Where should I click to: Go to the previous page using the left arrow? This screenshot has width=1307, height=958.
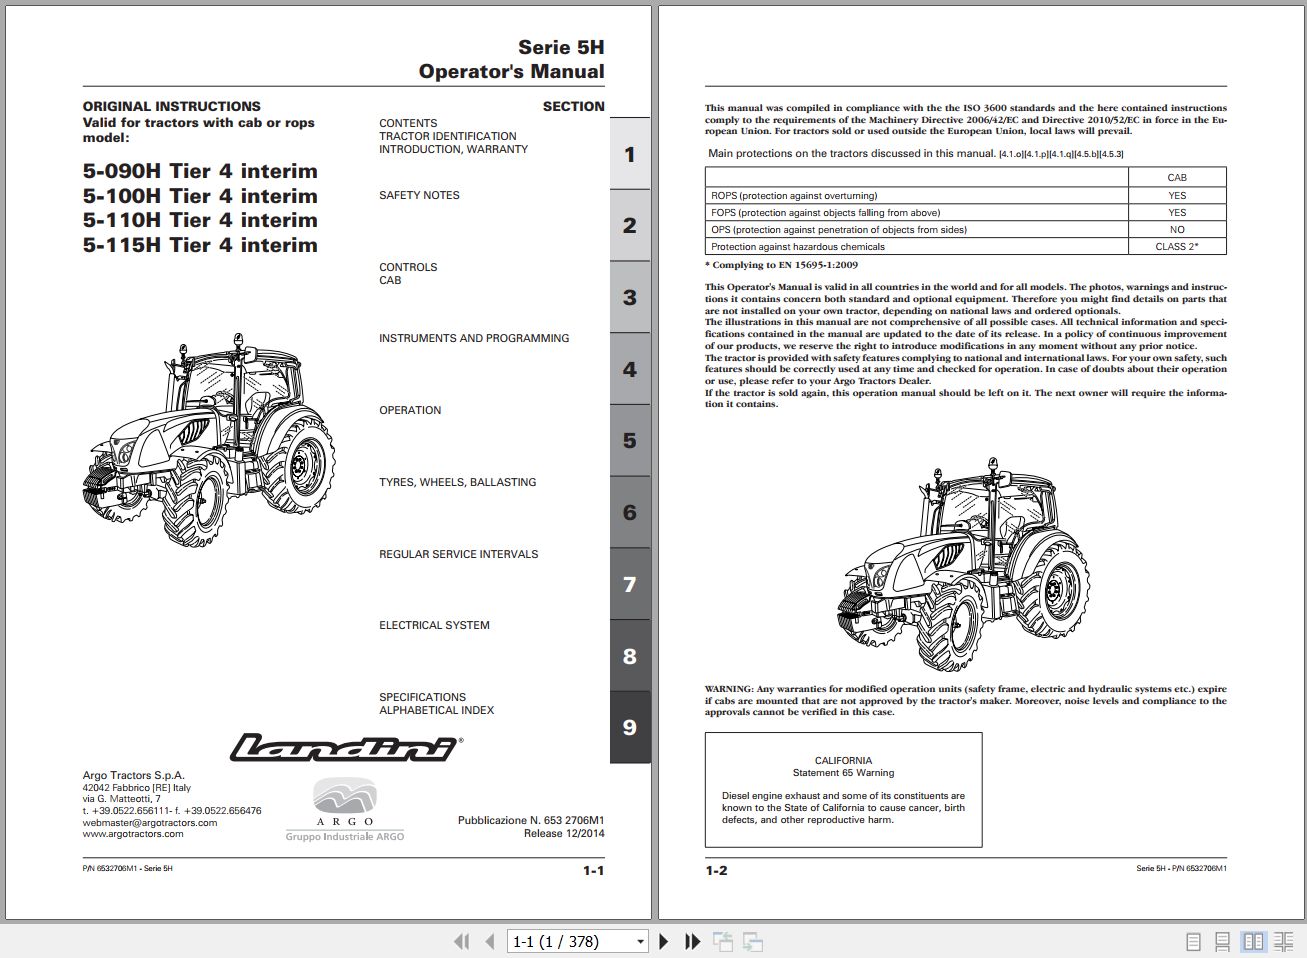click(490, 941)
